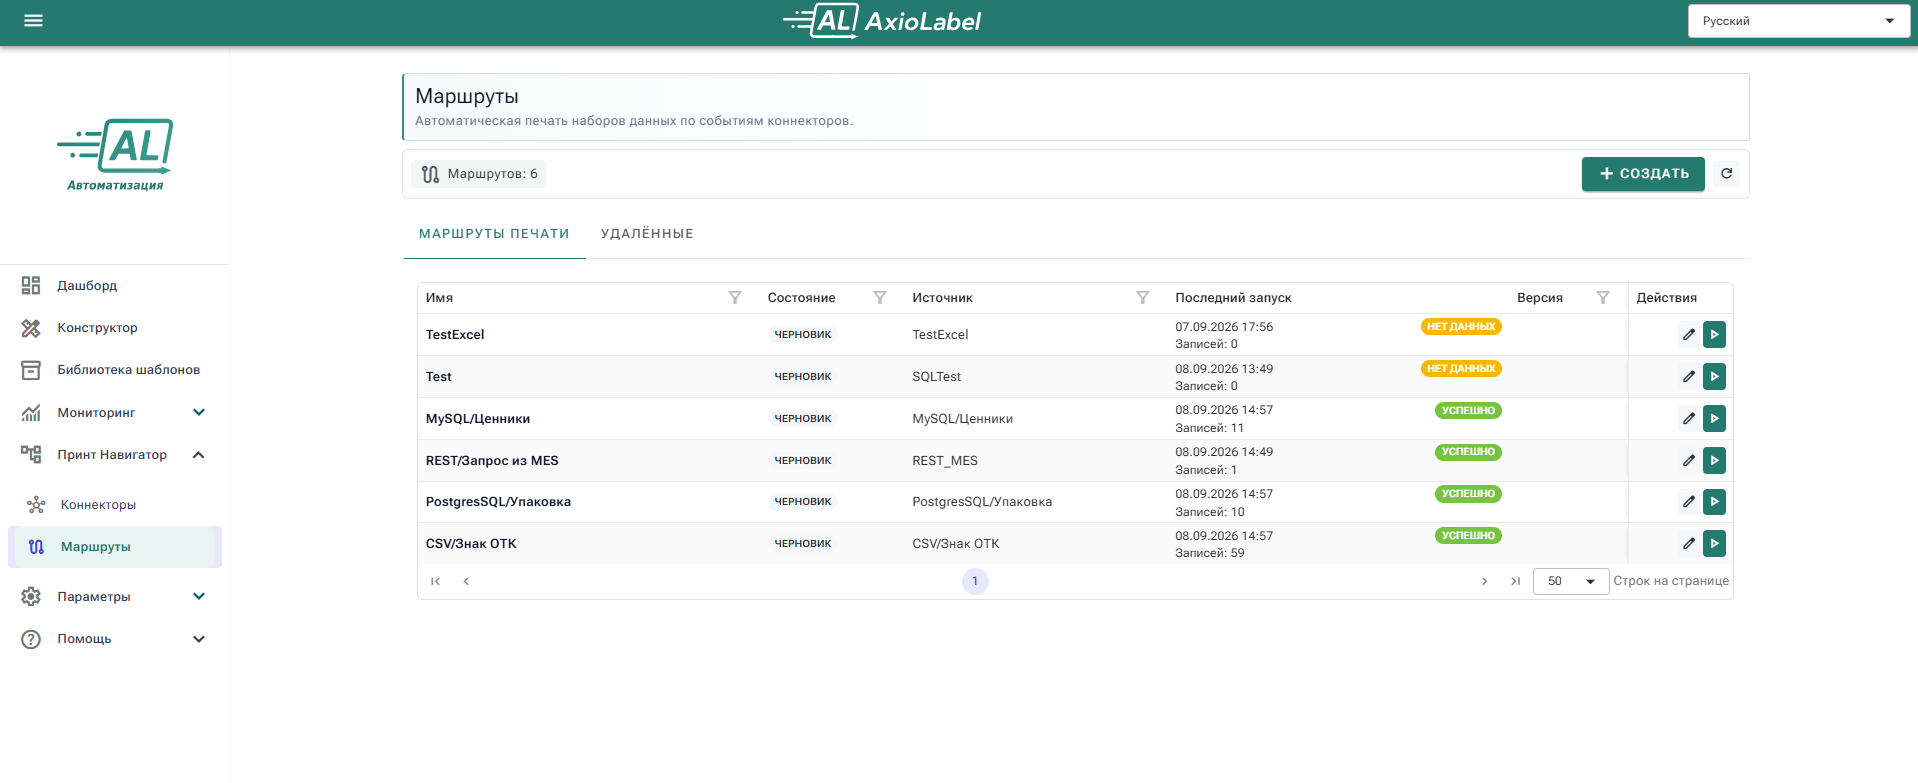Click the Последний запуск column header
This screenshot has height=783, width=1918.
tap(1233, 298)
